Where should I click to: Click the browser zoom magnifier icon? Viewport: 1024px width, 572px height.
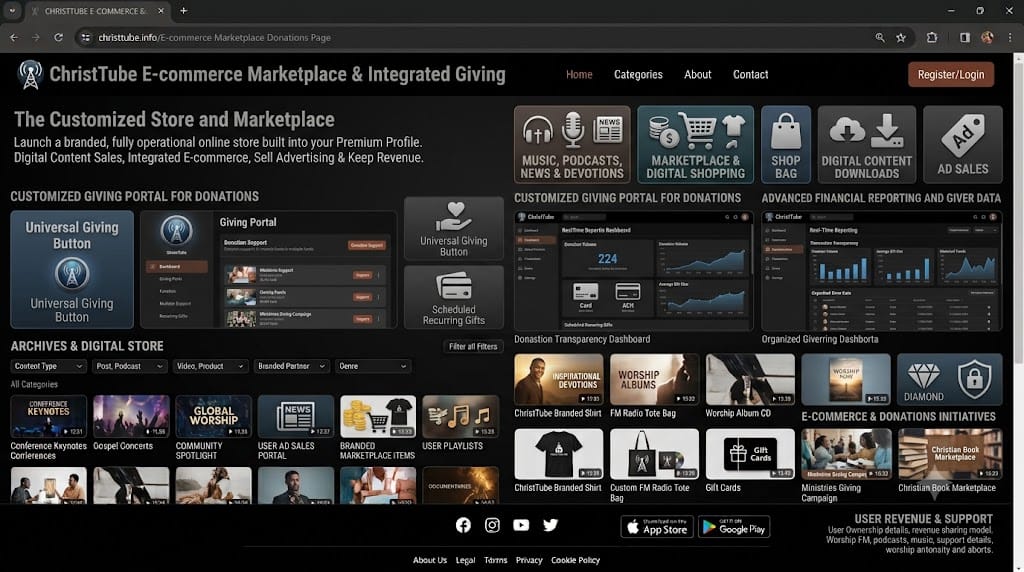[x=880, y=38]
